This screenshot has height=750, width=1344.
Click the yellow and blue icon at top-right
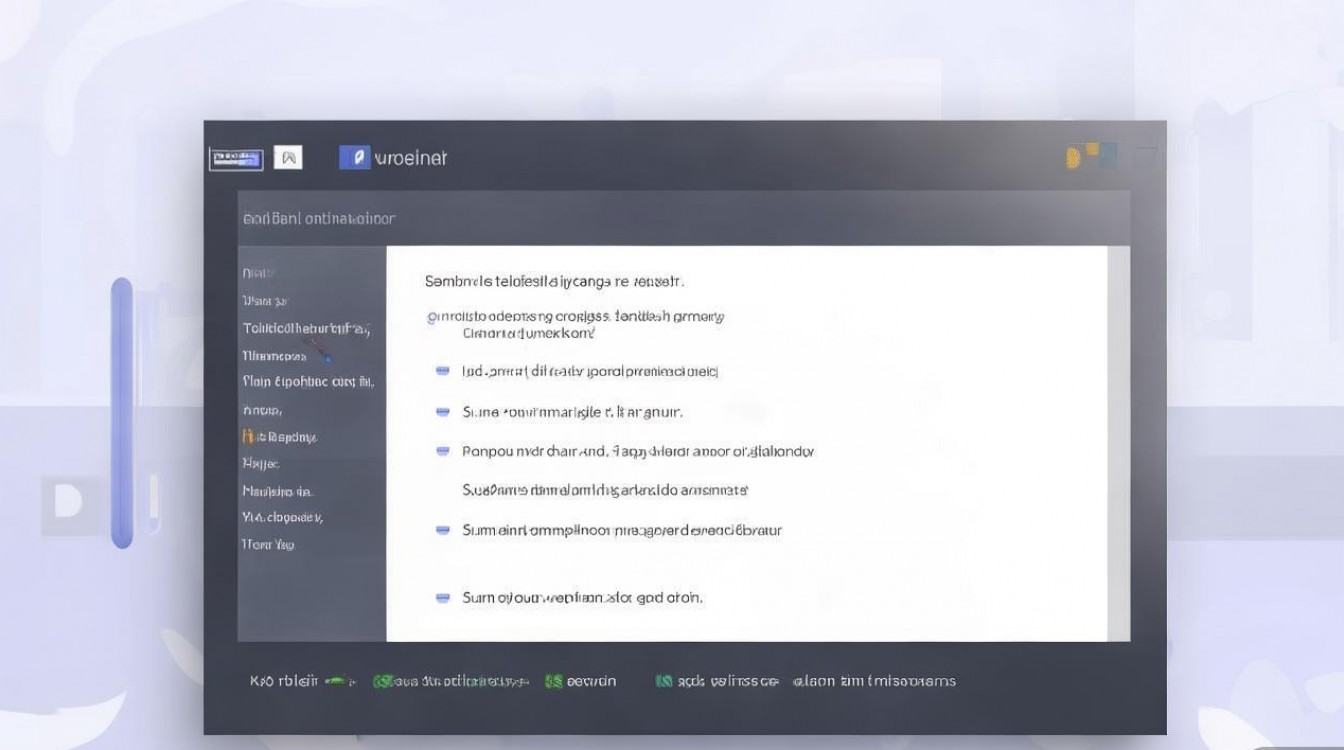[x=1084, y=155]
